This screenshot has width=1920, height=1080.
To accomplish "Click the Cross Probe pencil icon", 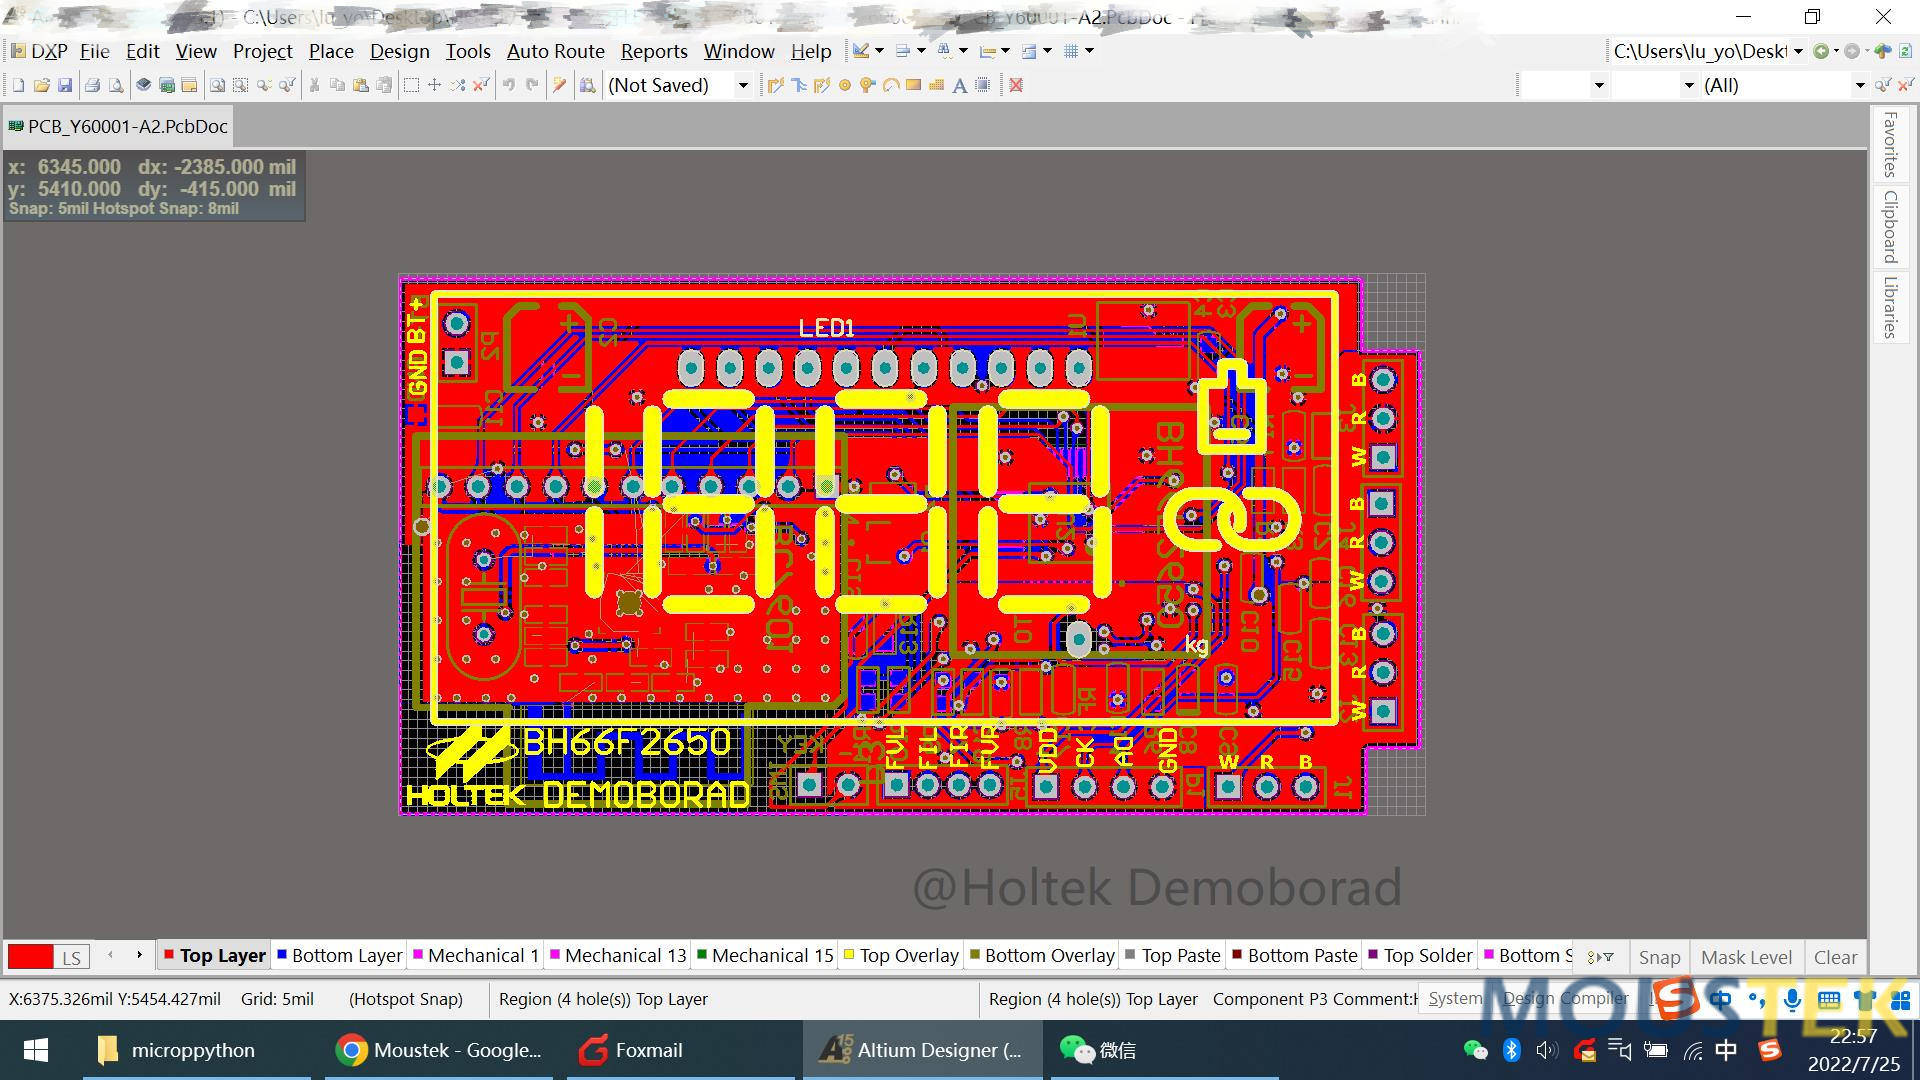I will click(x=559, y=85).
